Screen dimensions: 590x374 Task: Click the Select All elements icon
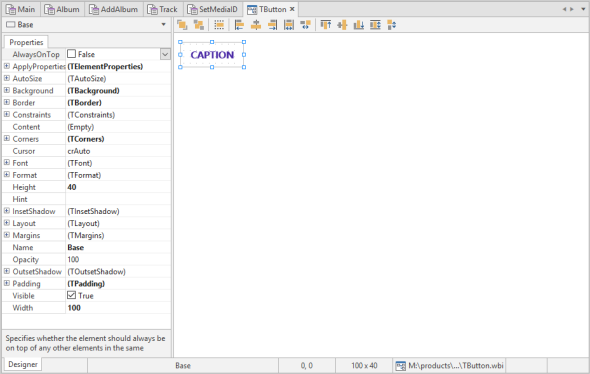click(219, 25)
